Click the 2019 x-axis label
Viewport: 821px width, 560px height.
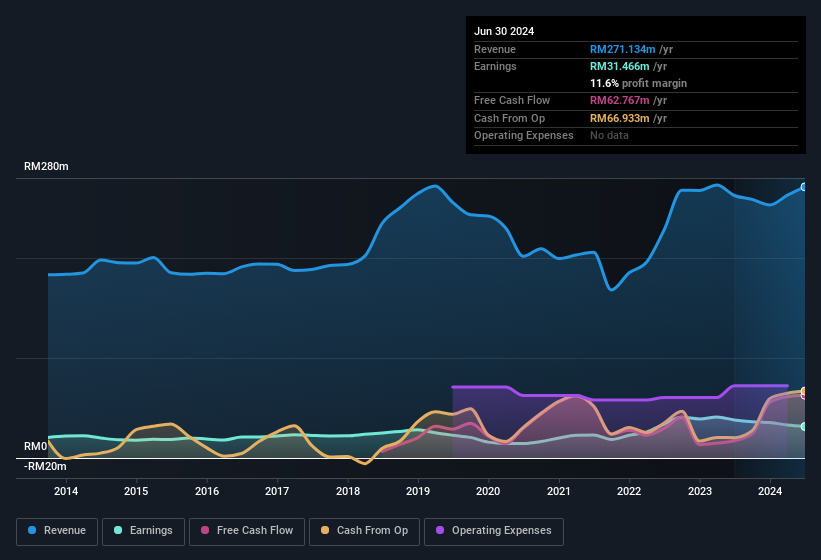coord(418,491)
